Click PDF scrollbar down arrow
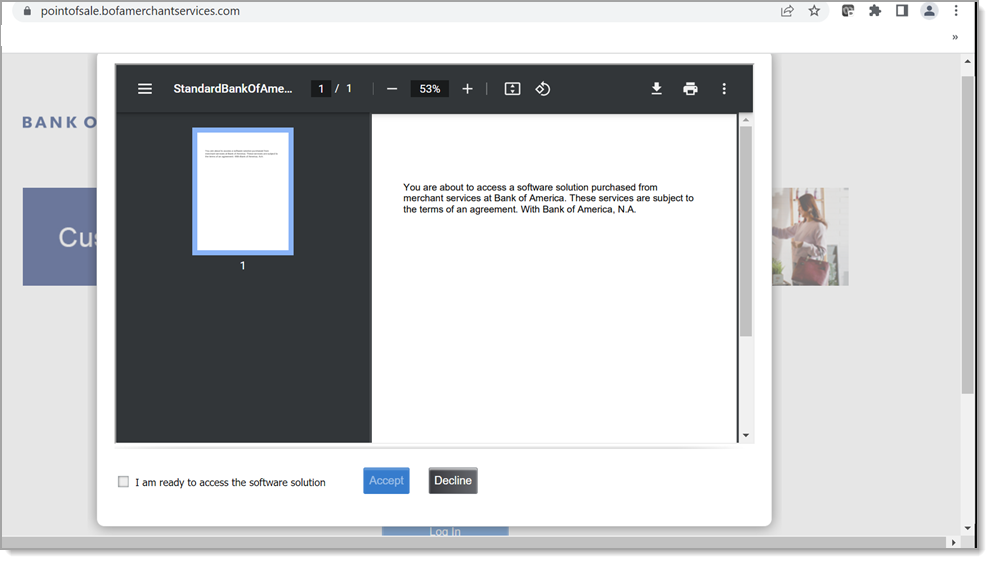 click(746, 435)
